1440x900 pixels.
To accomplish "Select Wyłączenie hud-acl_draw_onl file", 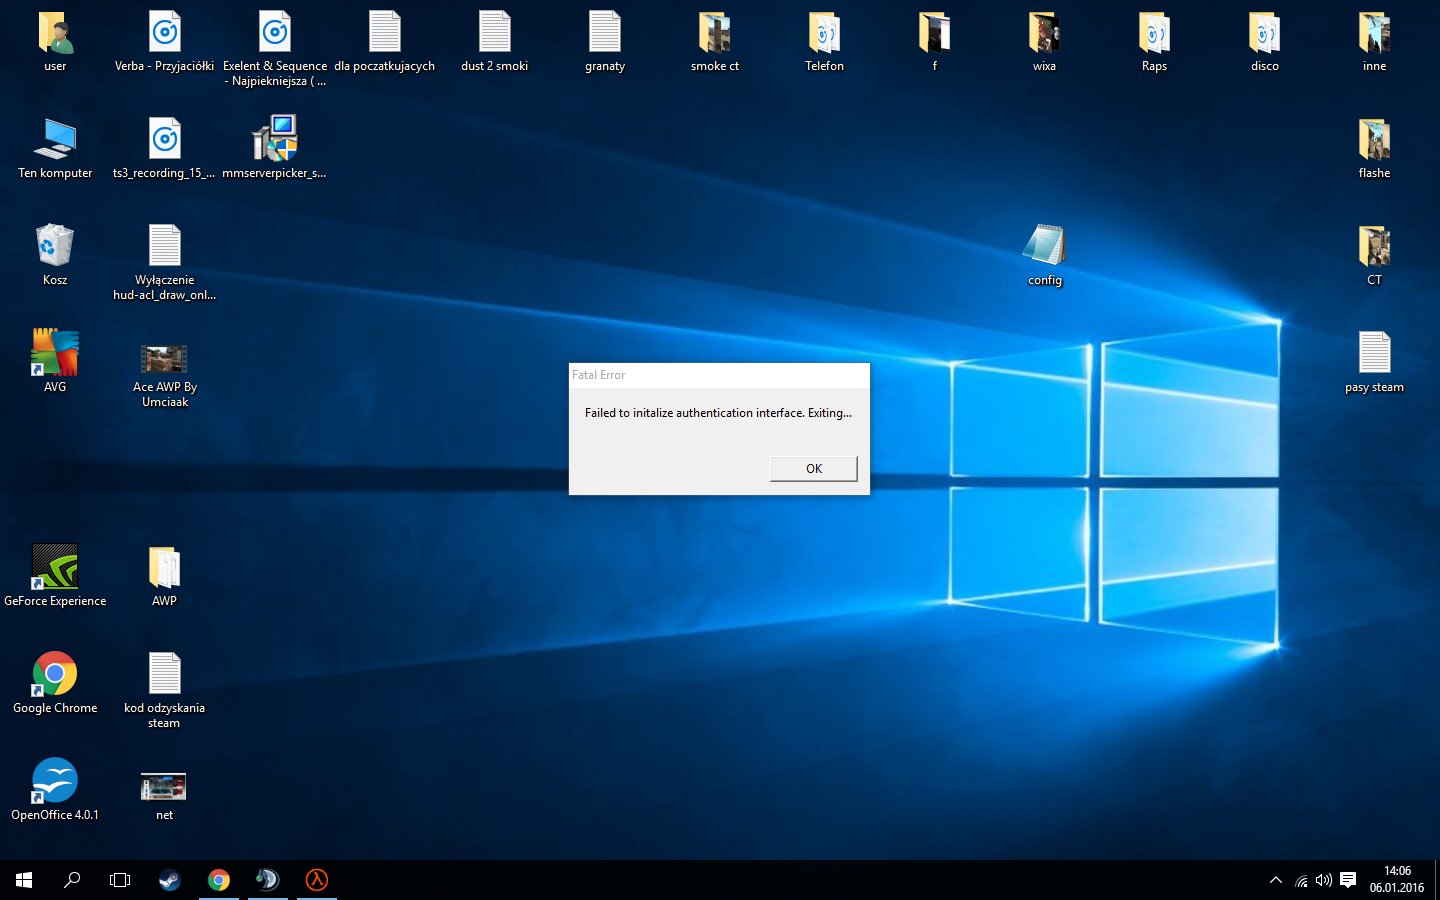I will pyautogui.click(x=165, y=262).
